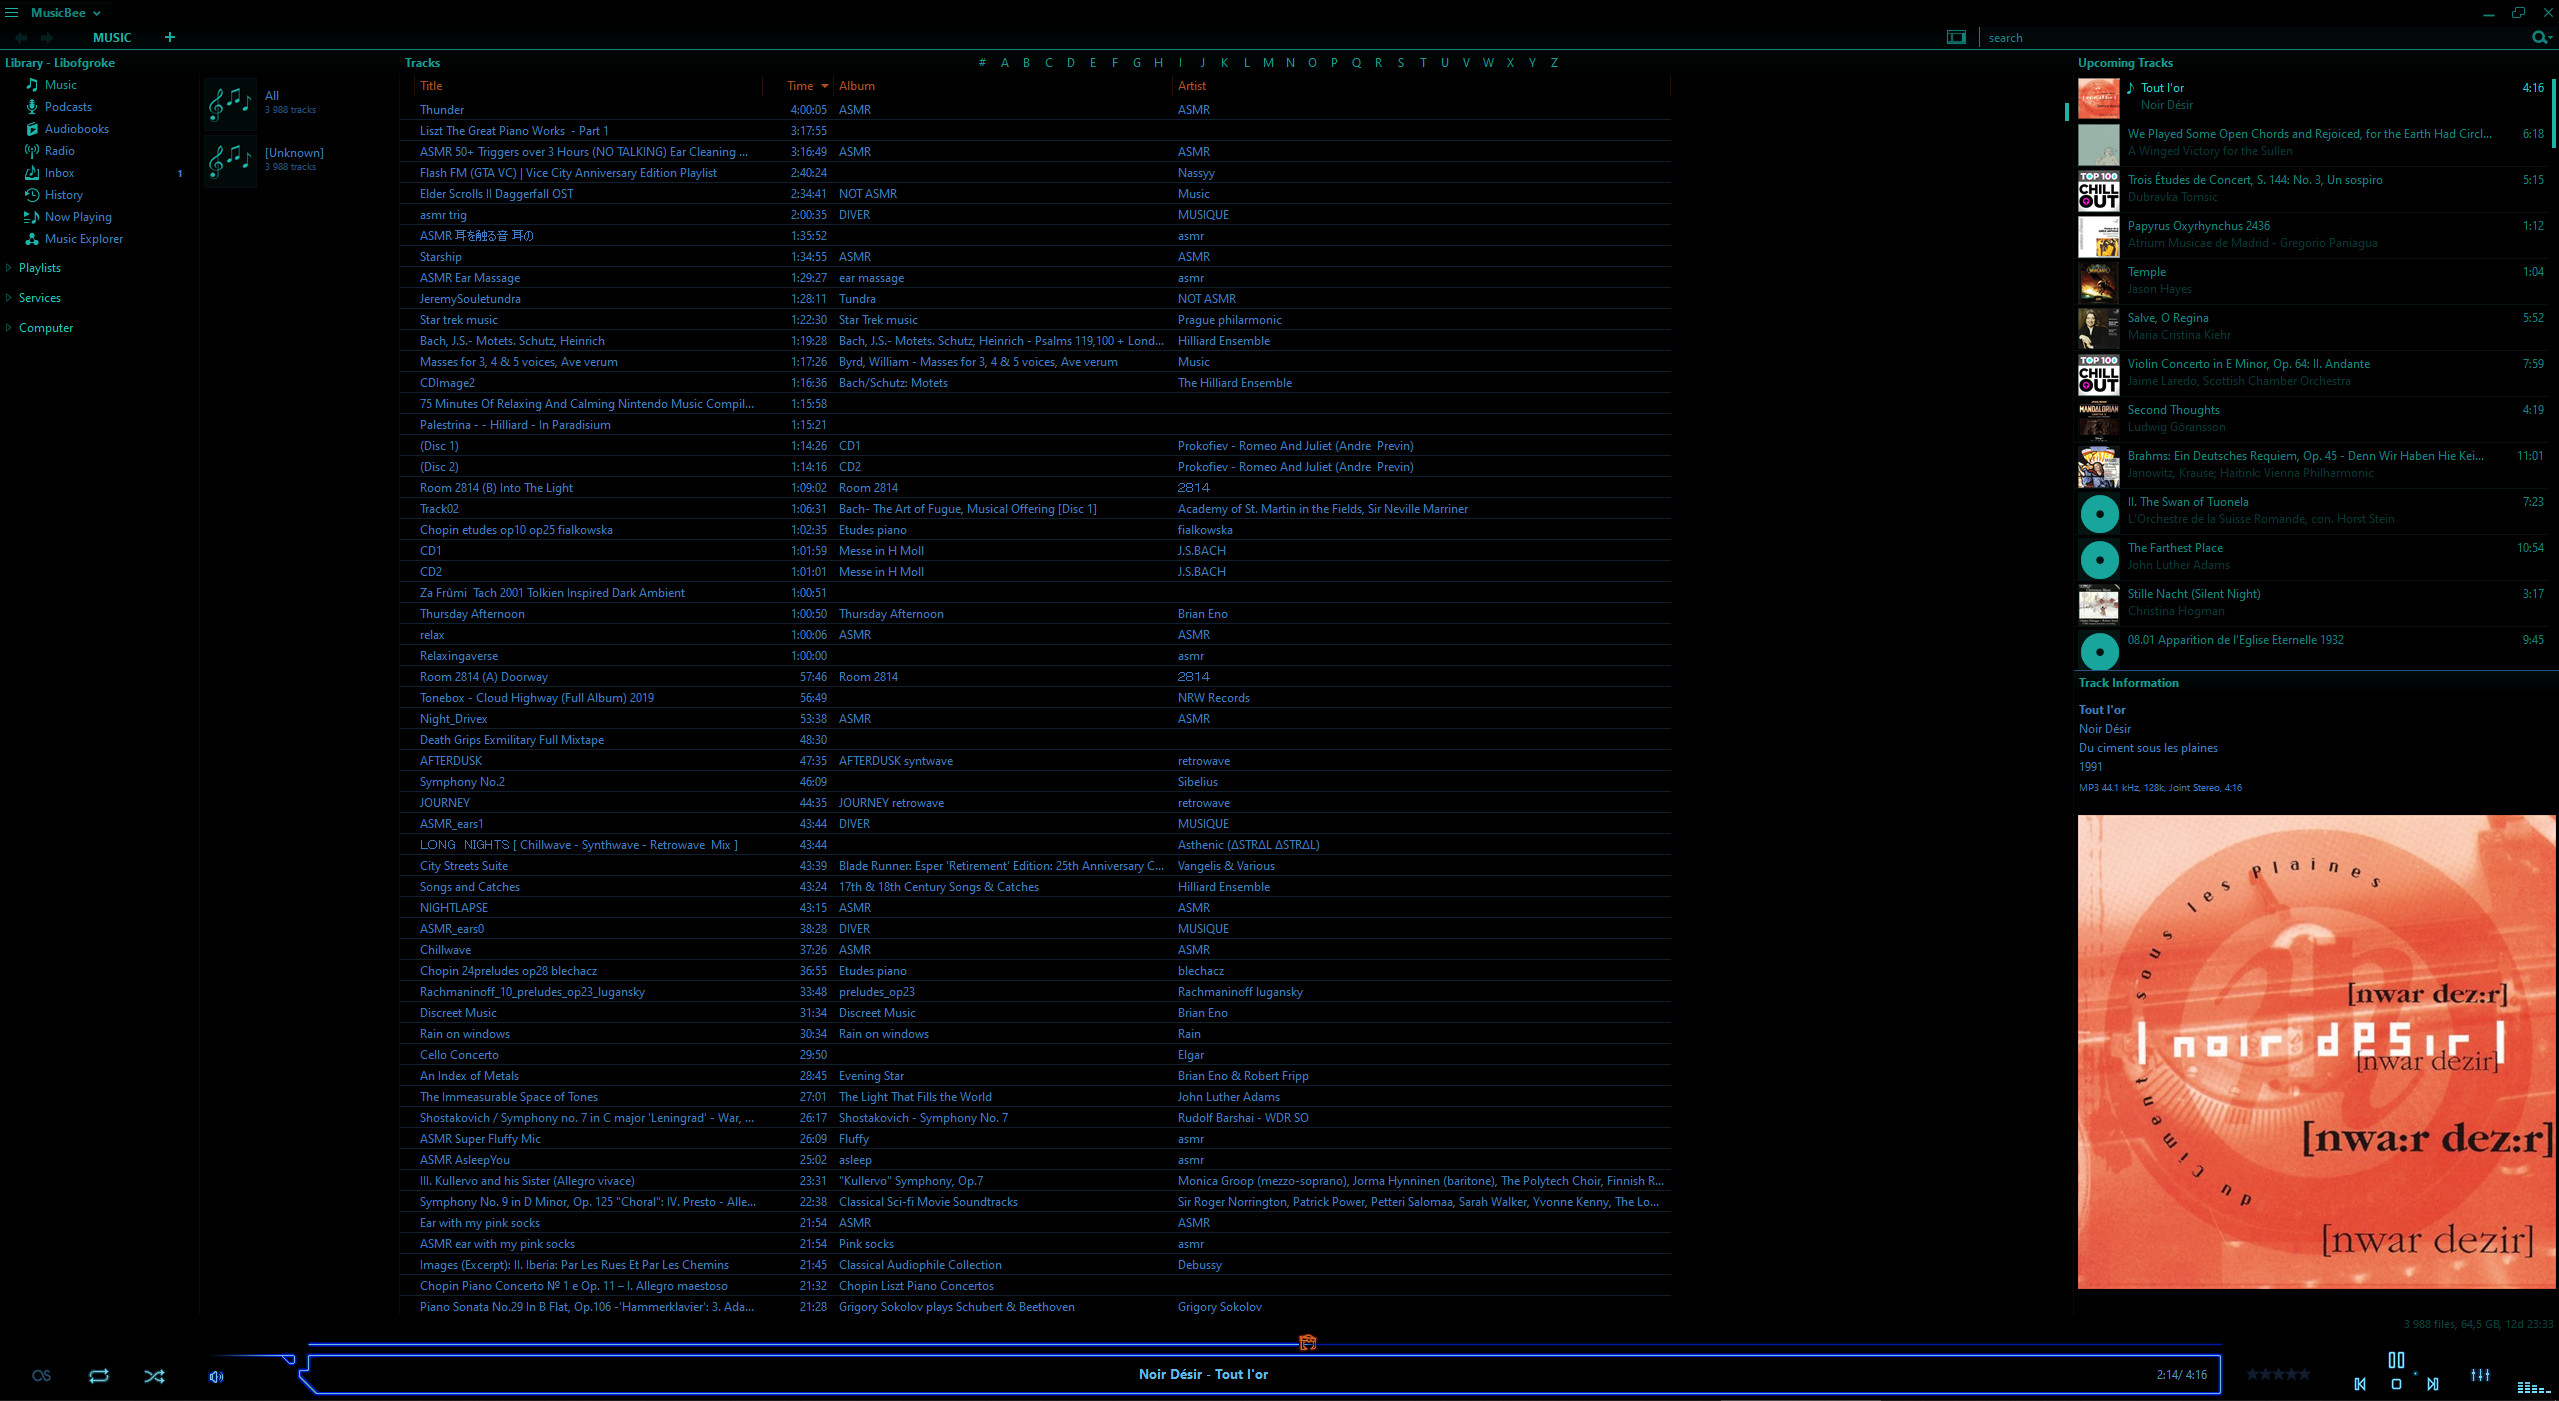The width and height of the screenshot is (2559, 1401).
Task: Toggle the panel layout icon beside search
Action: (x=1956, y=37)
